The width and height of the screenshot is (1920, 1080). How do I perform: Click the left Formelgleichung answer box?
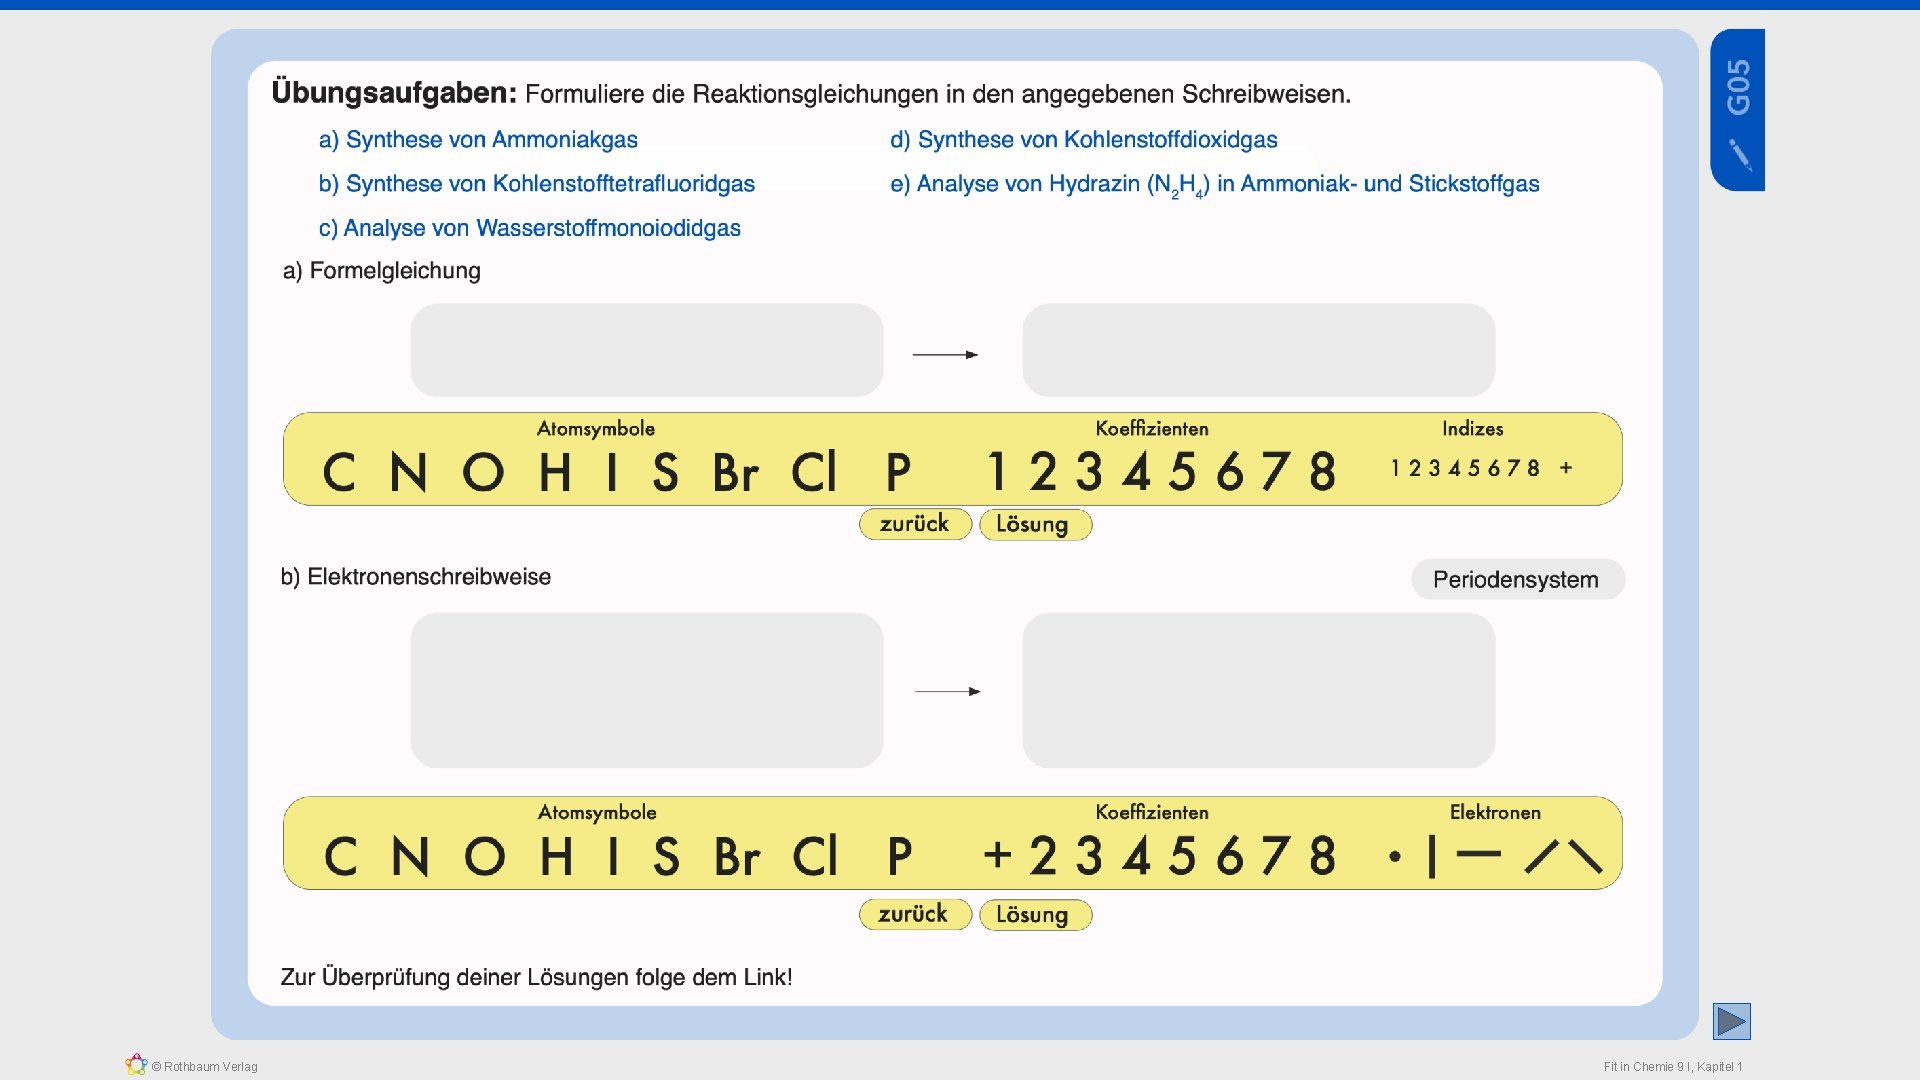(x=646, y=350)
